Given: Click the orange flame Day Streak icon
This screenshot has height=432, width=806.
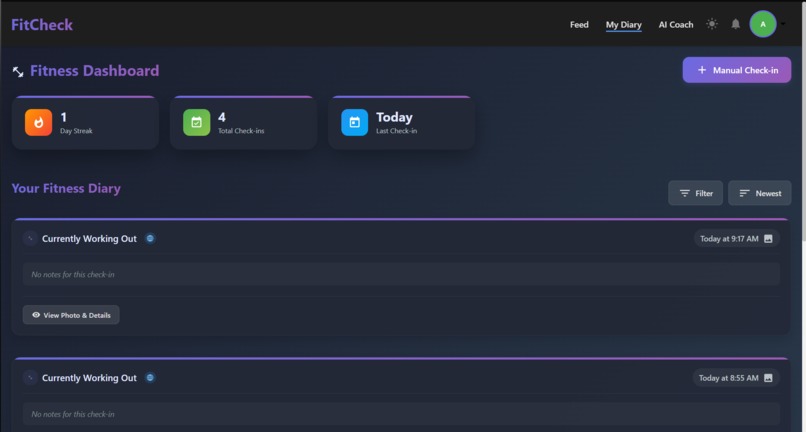Looking at the screenshot, I should [39, 122].
